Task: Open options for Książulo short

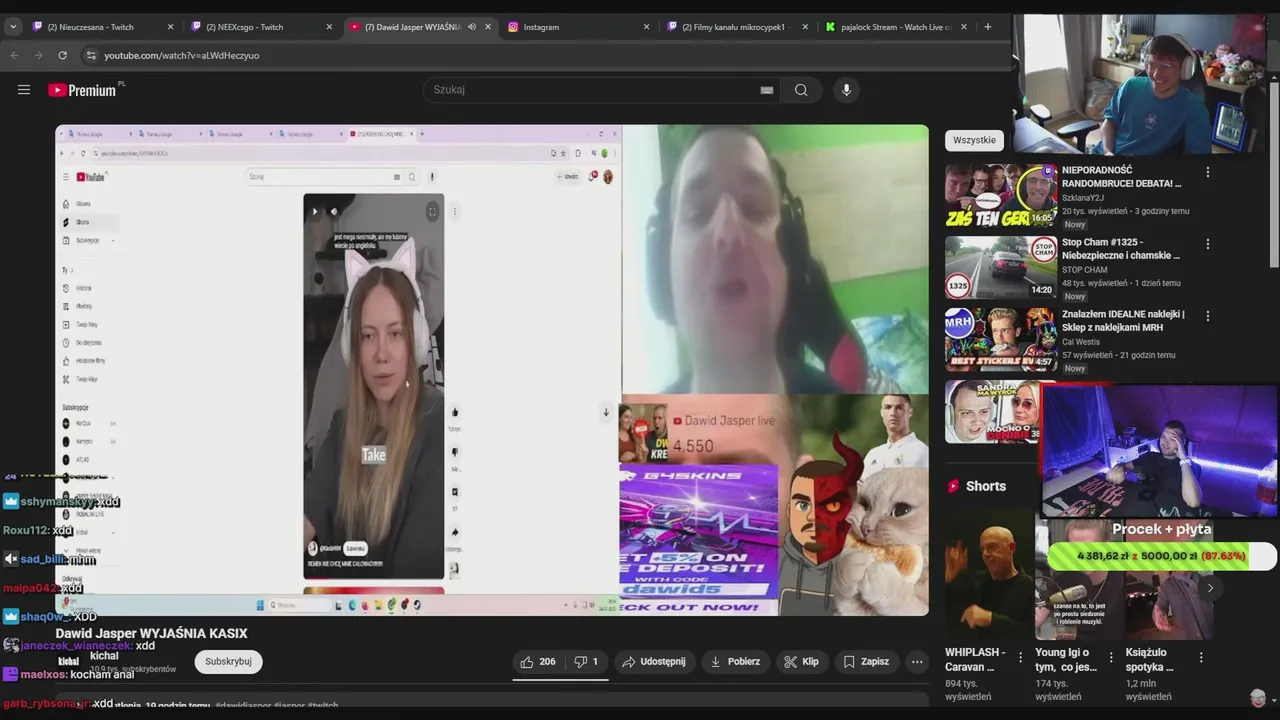Action: click(1201, 657)
